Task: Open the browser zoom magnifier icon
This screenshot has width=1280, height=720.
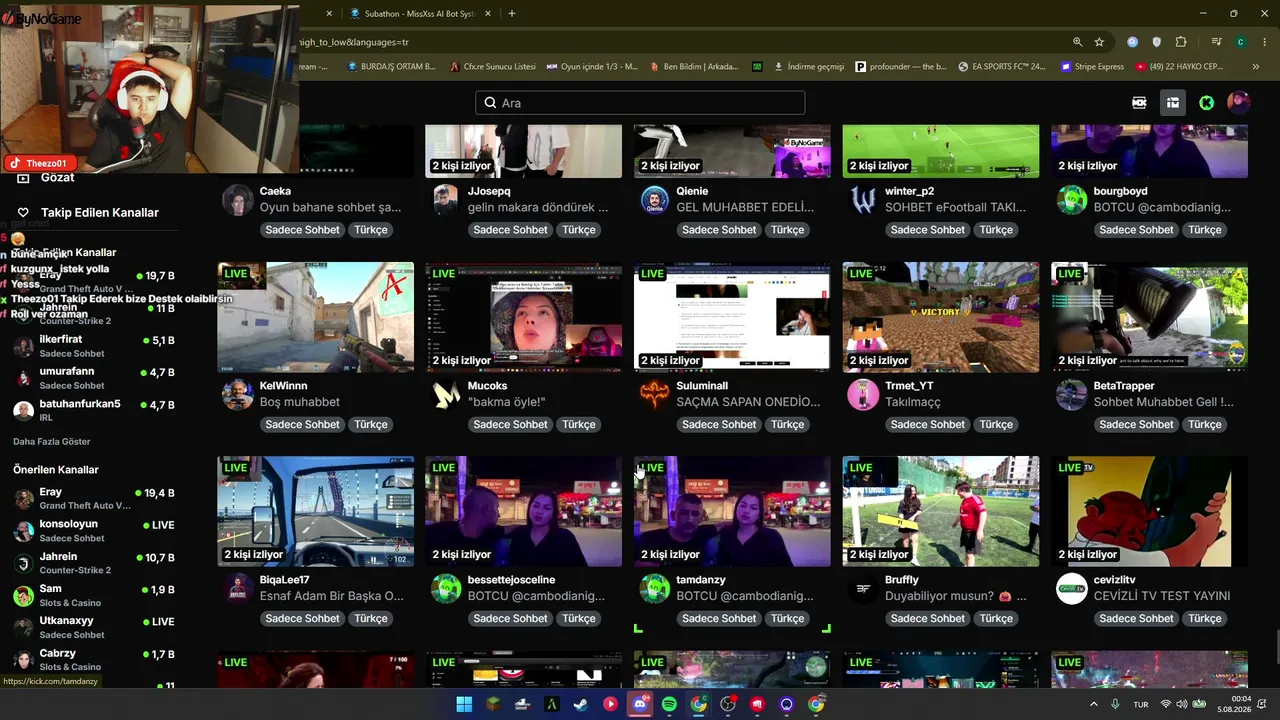Action: point(1077,42)
